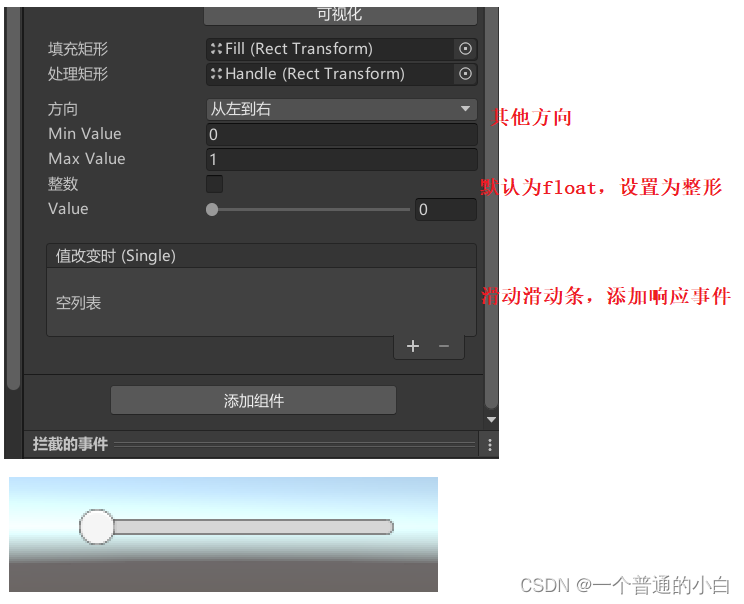
Task: Click the Max Value input field
Action: coord(342,159)
